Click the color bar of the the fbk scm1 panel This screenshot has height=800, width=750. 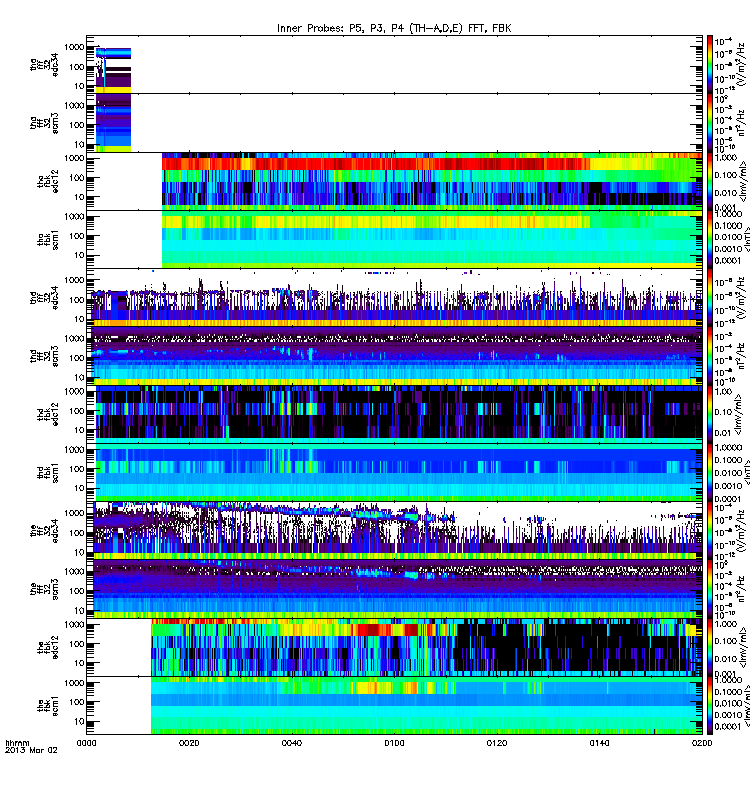(710, 706)
